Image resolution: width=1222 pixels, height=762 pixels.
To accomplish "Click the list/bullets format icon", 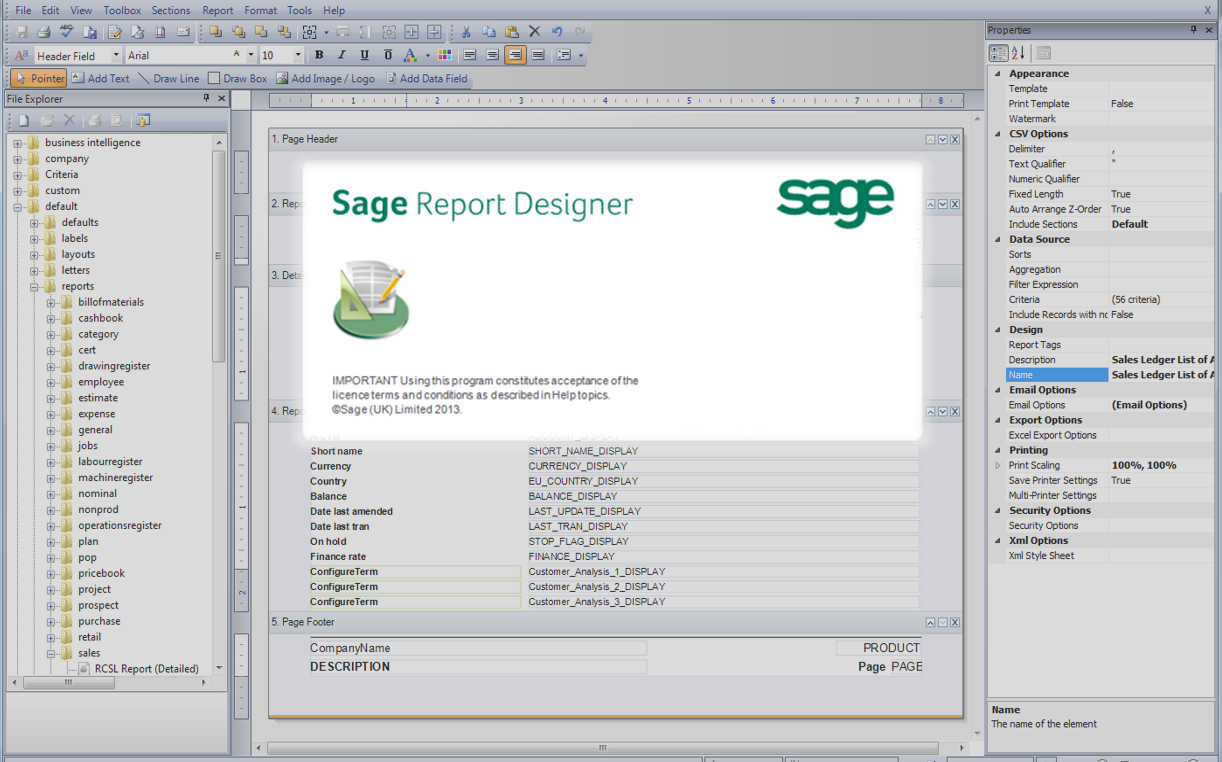I will (x=564, y=55).
